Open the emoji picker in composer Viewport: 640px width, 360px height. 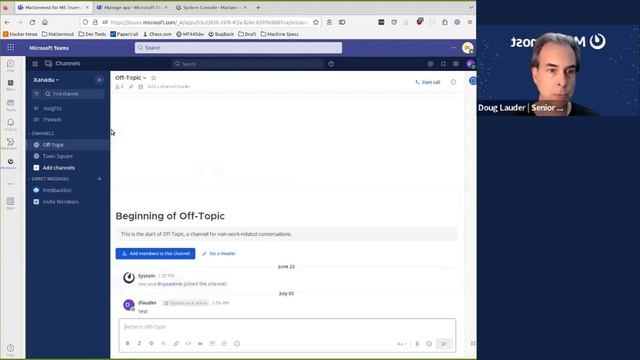429,344
